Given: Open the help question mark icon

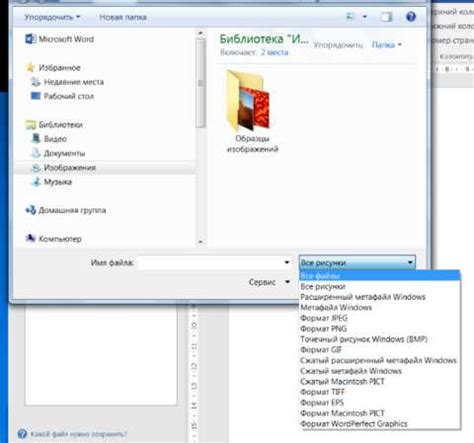Looking at the screenshot, I should [x=411, y=17].
